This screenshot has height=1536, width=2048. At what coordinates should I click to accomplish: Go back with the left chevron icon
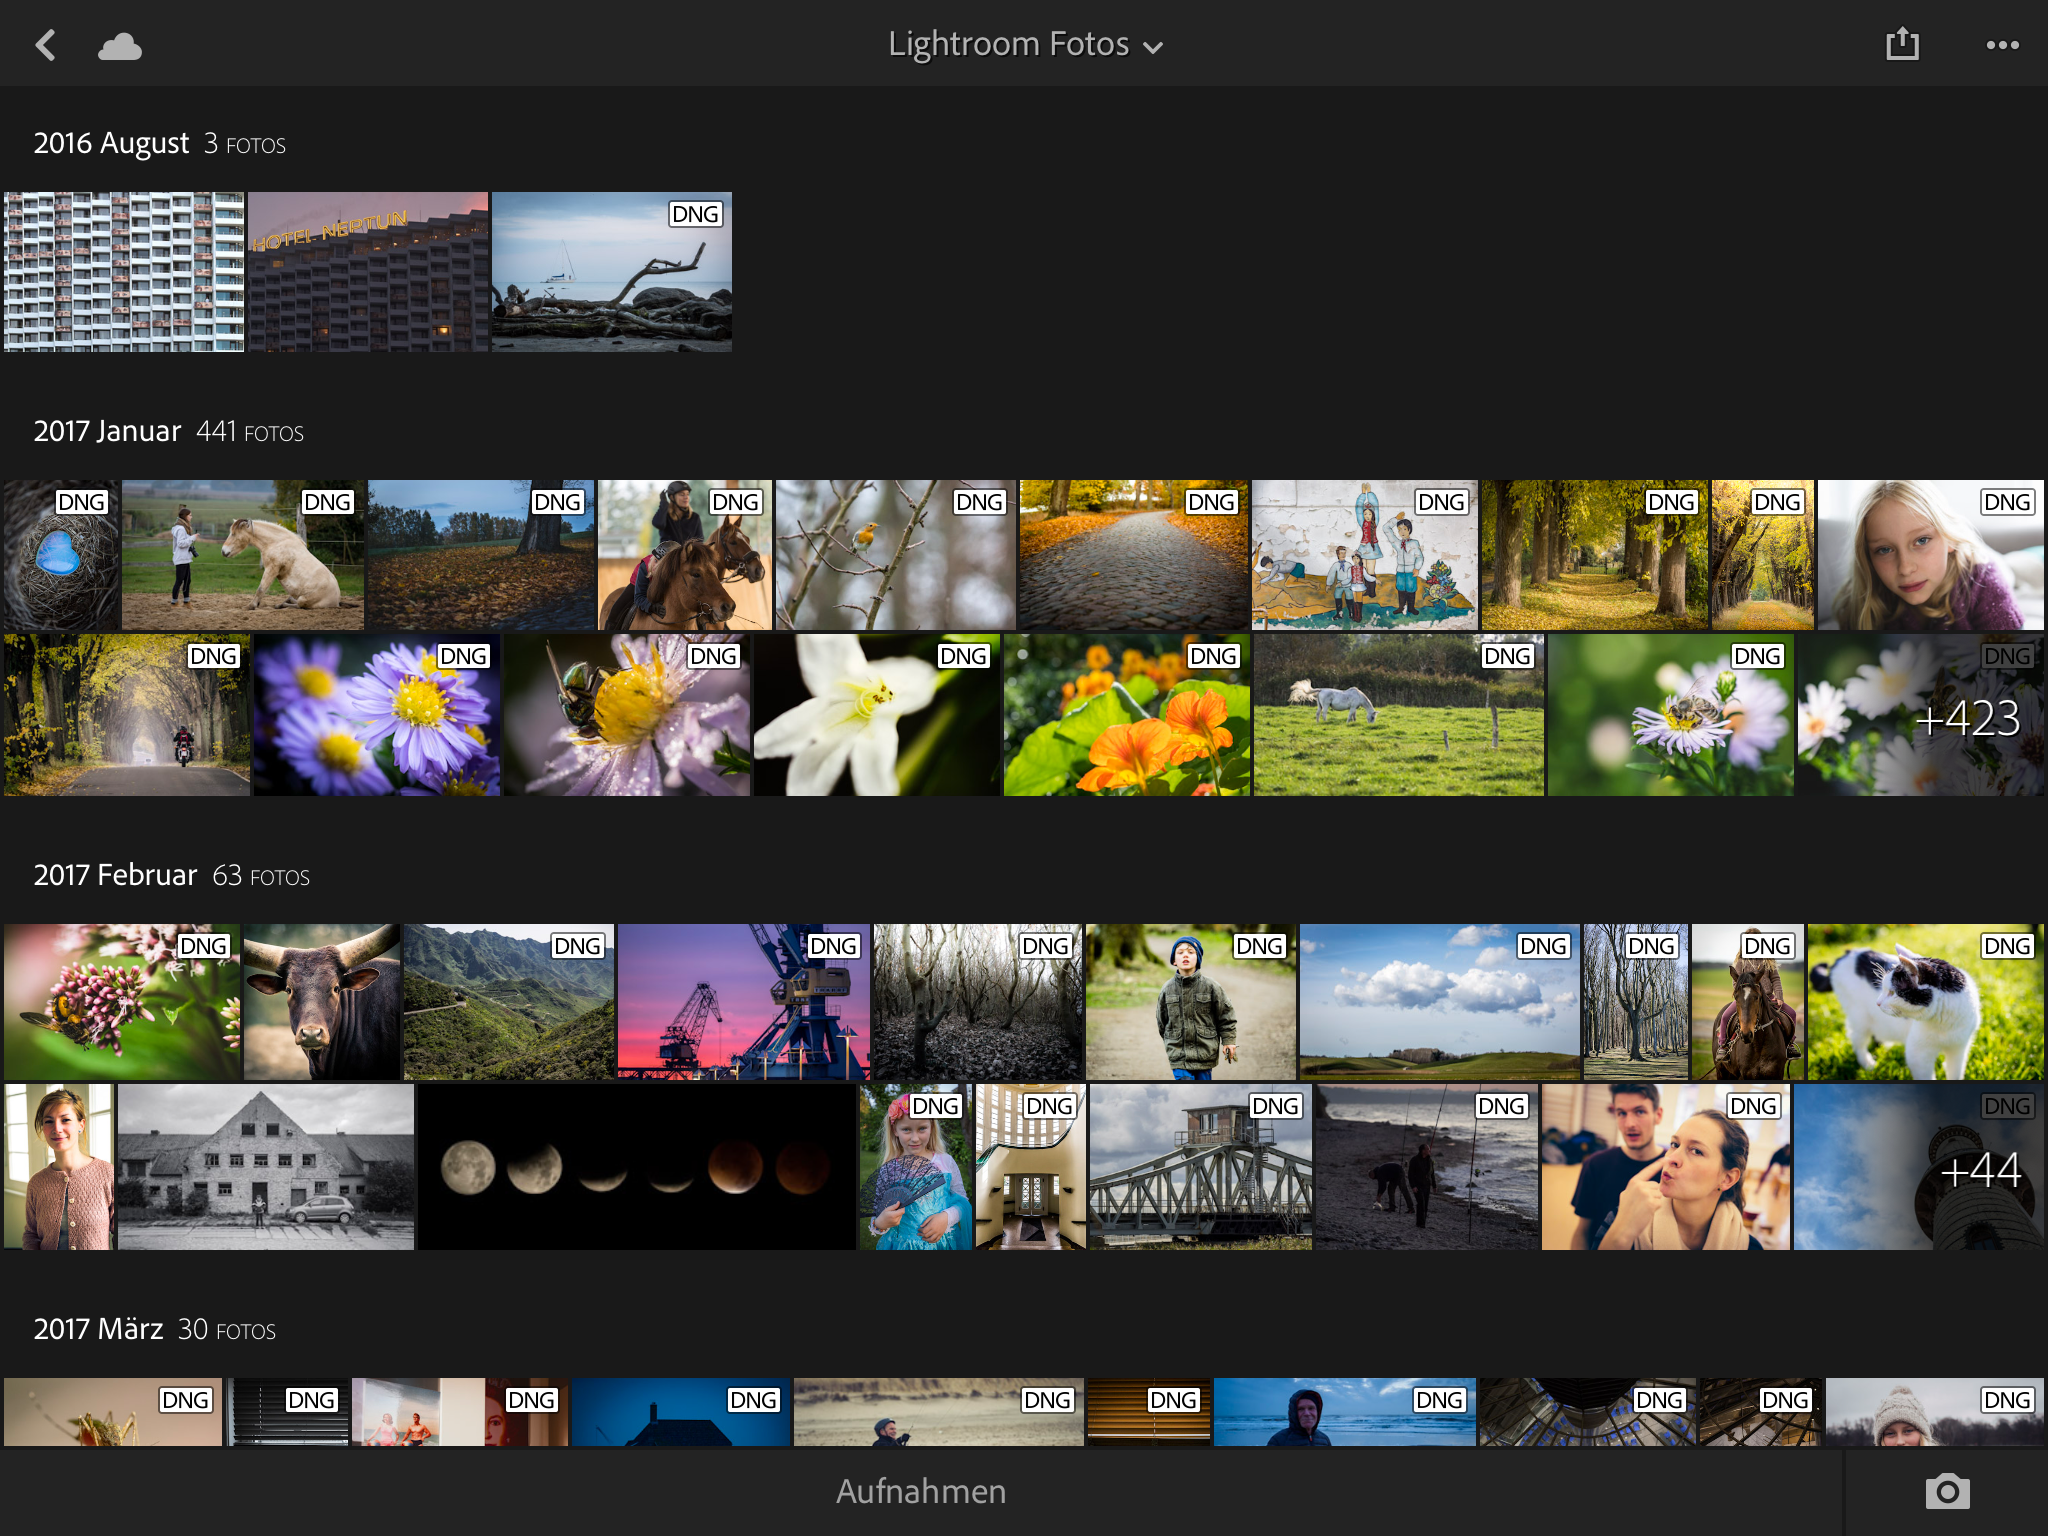point(46,45)
